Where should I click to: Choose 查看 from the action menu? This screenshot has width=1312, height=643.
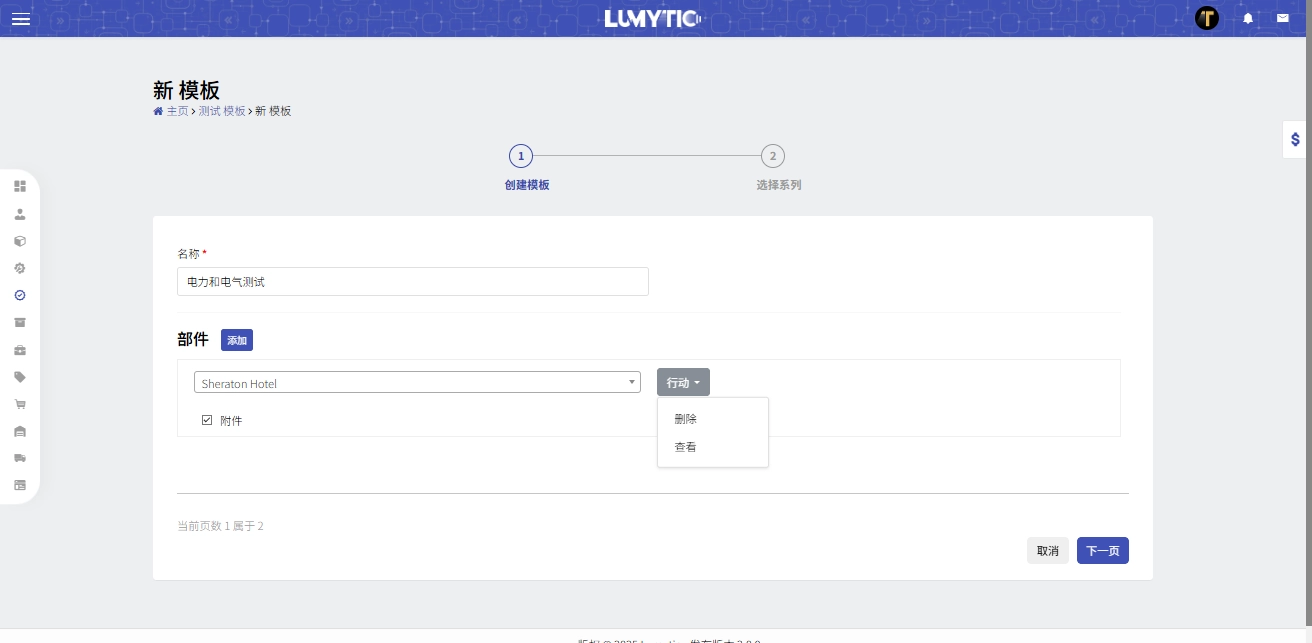pyautogui.click(x=686, y=447)
